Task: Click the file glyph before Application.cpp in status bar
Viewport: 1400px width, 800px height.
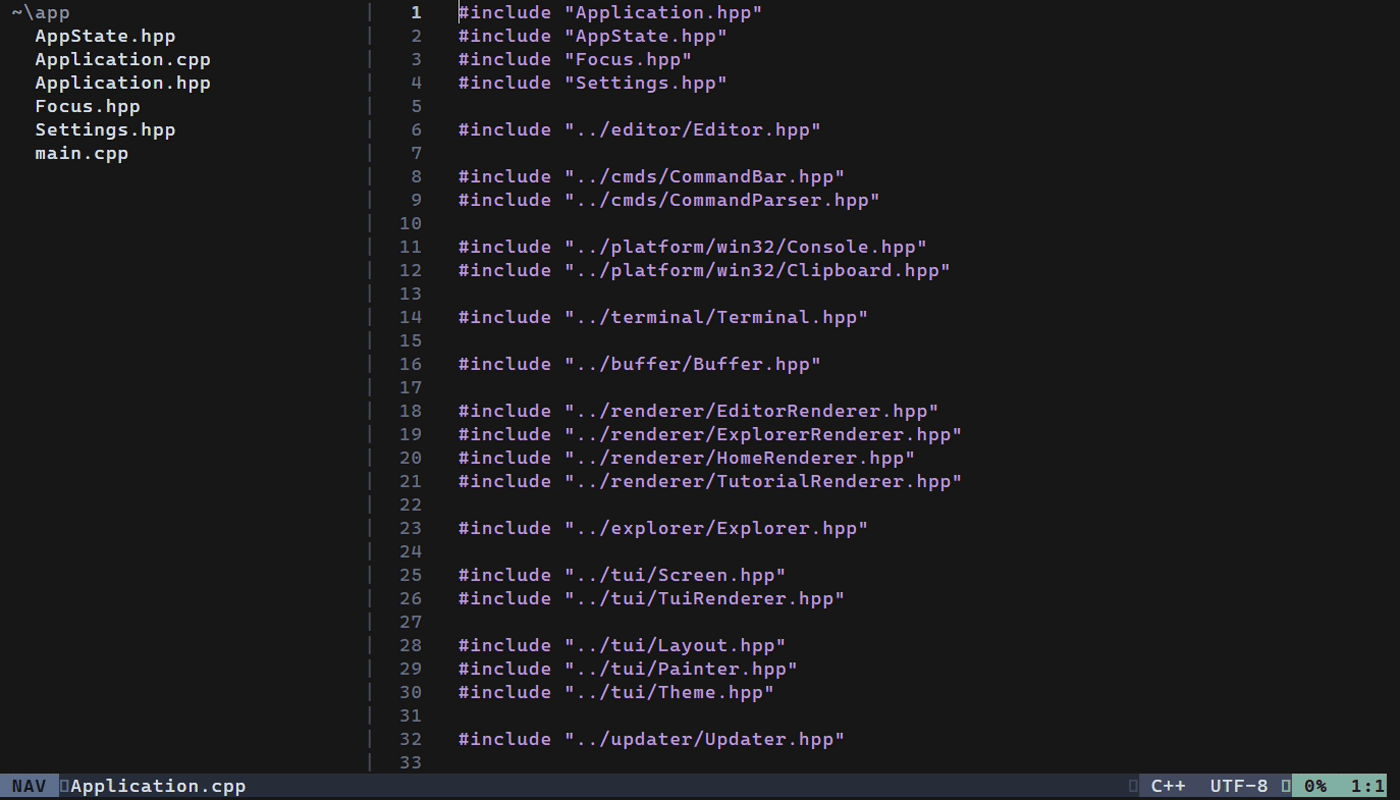Action: pos(64,786)
